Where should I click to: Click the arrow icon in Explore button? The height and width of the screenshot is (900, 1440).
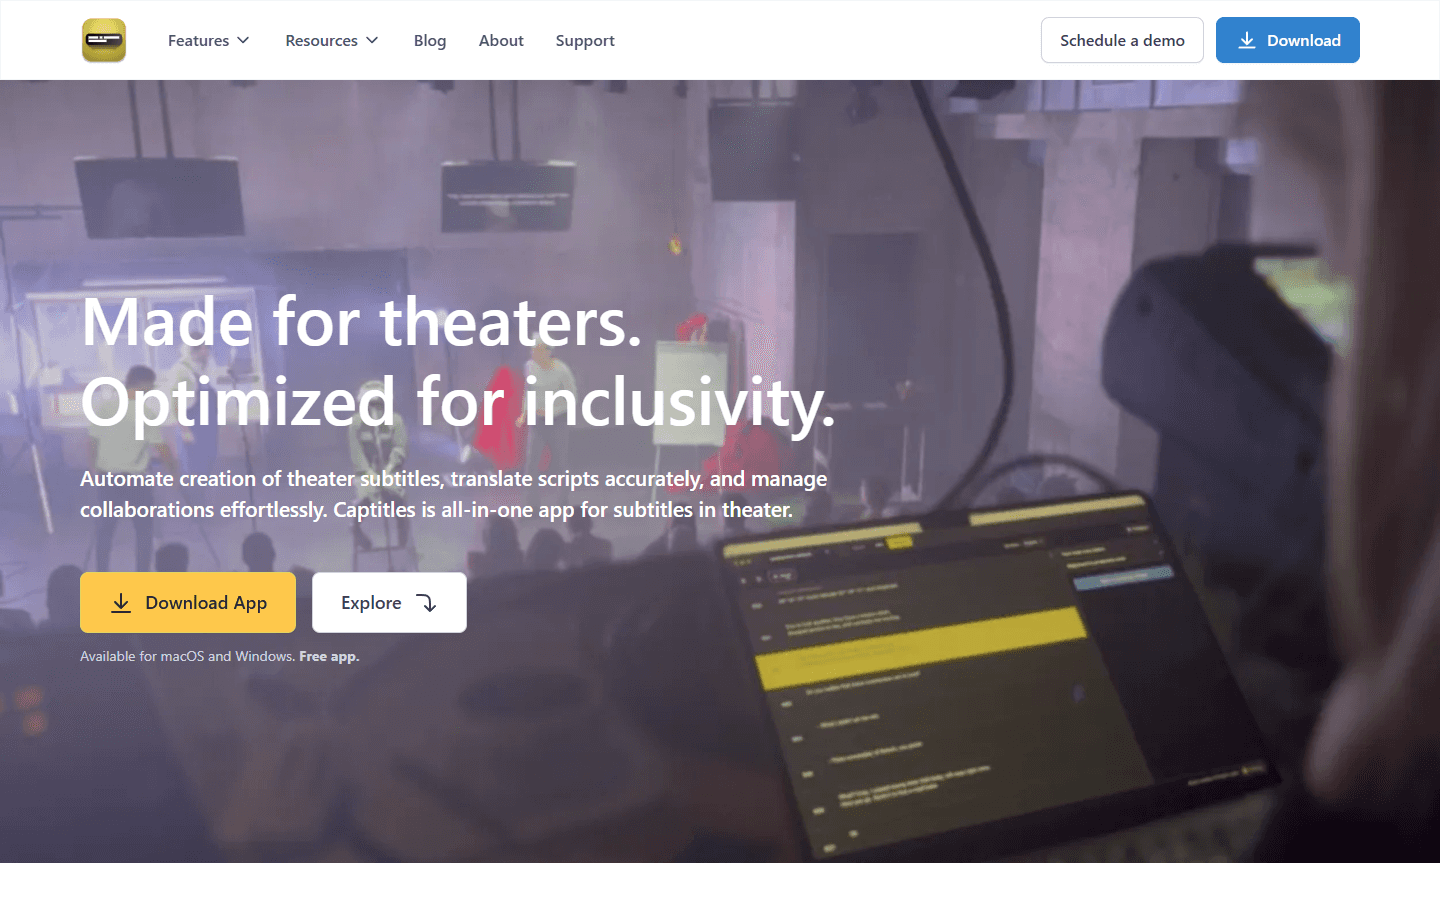point(426,603)
